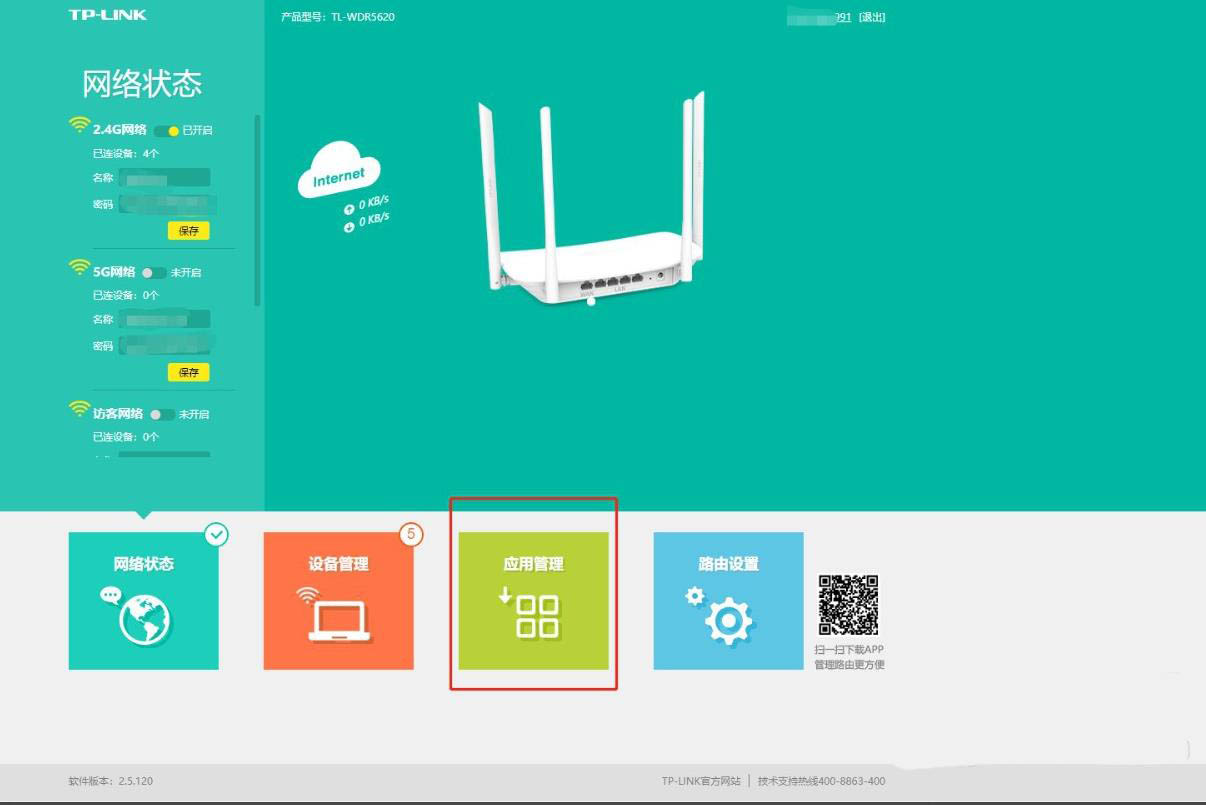Click the 5G network 密码 field

[x=164, y=346]
